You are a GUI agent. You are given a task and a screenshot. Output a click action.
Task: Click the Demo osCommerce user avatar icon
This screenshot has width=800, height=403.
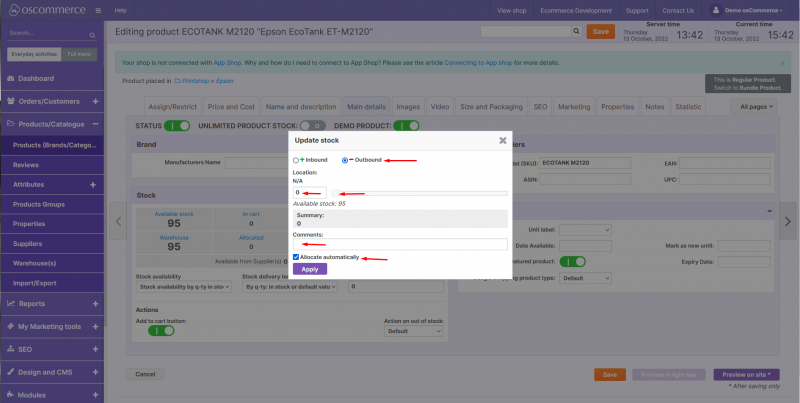tap(717, 10)
